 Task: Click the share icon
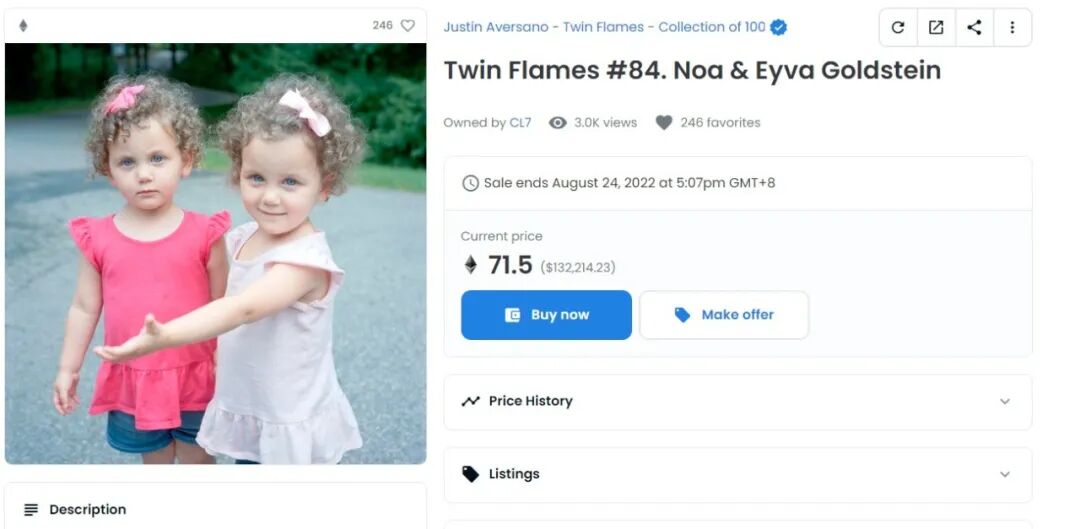[x=974, y=28]
